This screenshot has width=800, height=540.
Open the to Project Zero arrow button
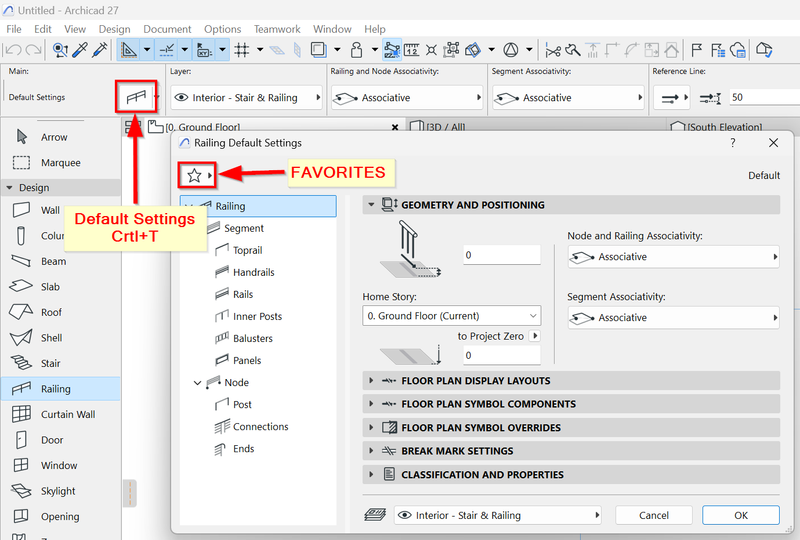[535, 336]
